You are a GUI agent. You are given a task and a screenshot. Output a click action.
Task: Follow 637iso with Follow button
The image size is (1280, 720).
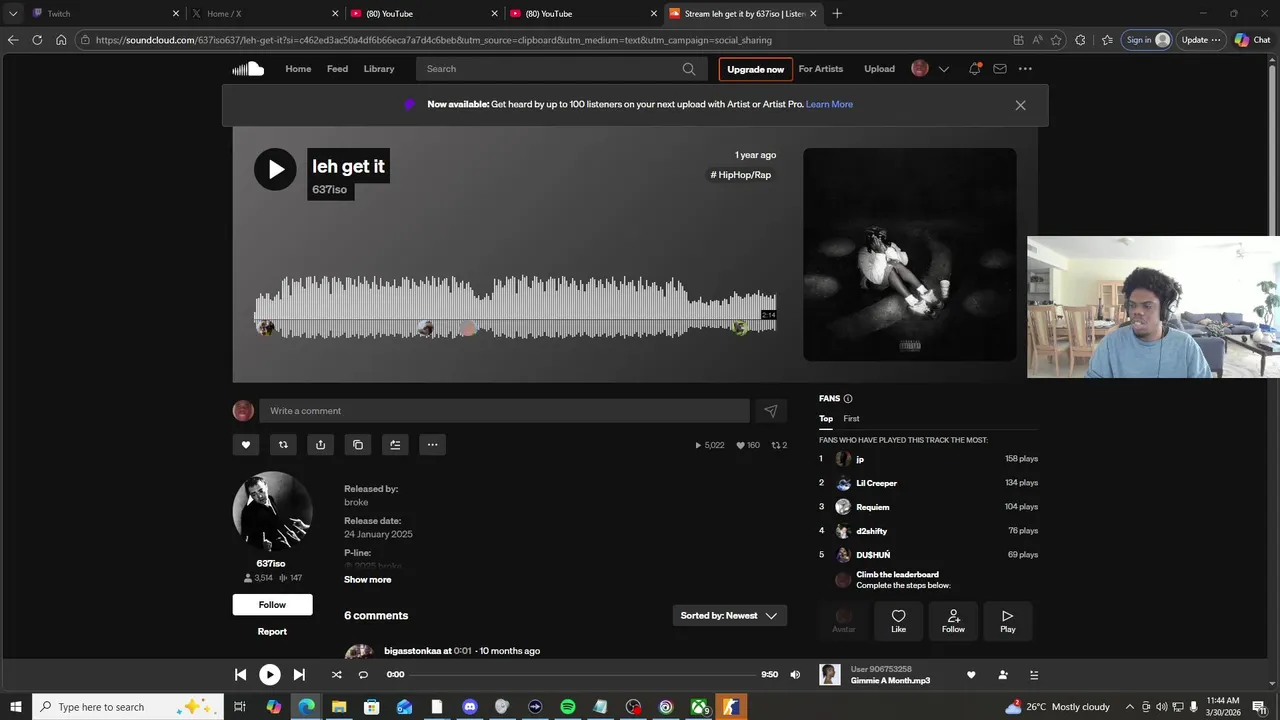click(273, 605)
